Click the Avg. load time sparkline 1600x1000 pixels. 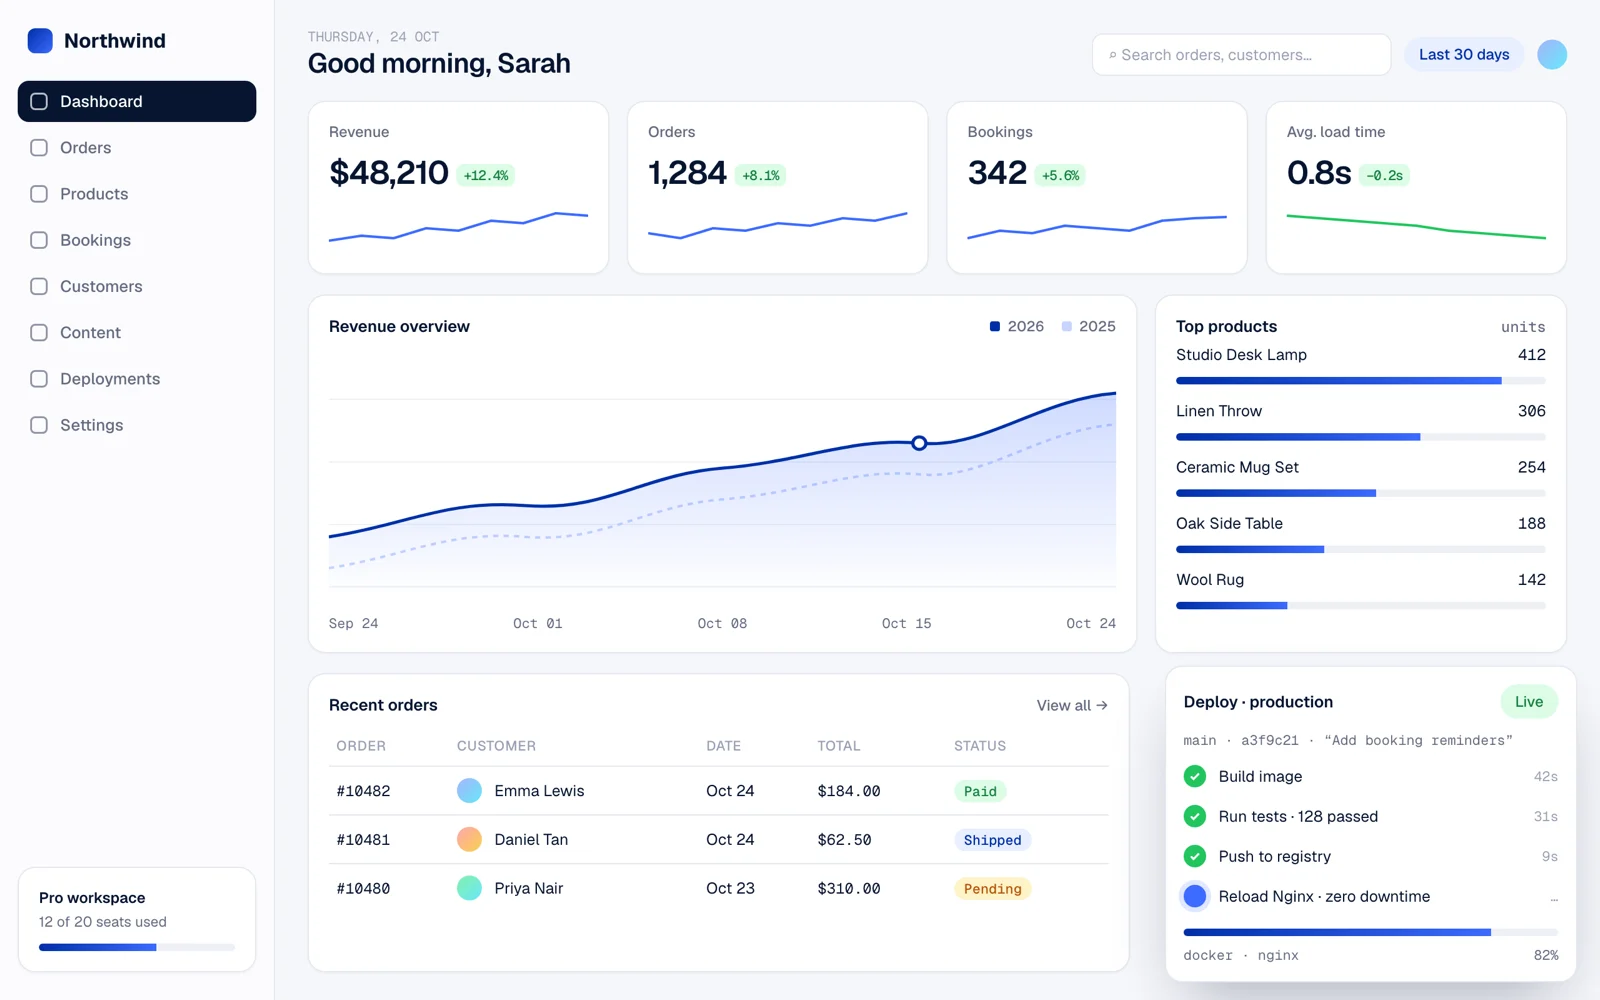[x=1416, y=227]
